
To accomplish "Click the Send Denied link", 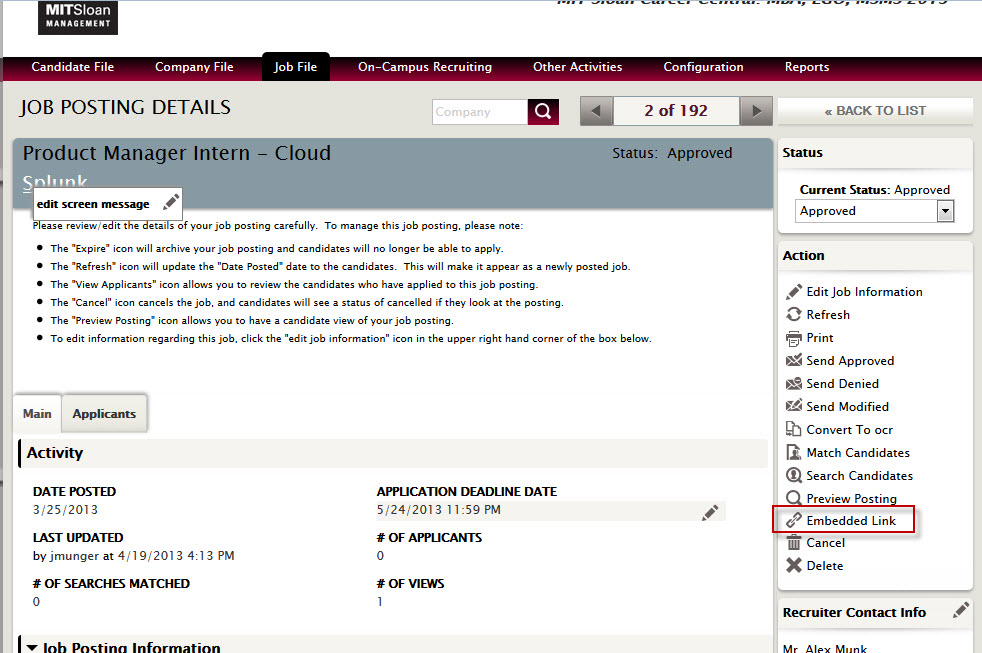I will click(842, 384).
